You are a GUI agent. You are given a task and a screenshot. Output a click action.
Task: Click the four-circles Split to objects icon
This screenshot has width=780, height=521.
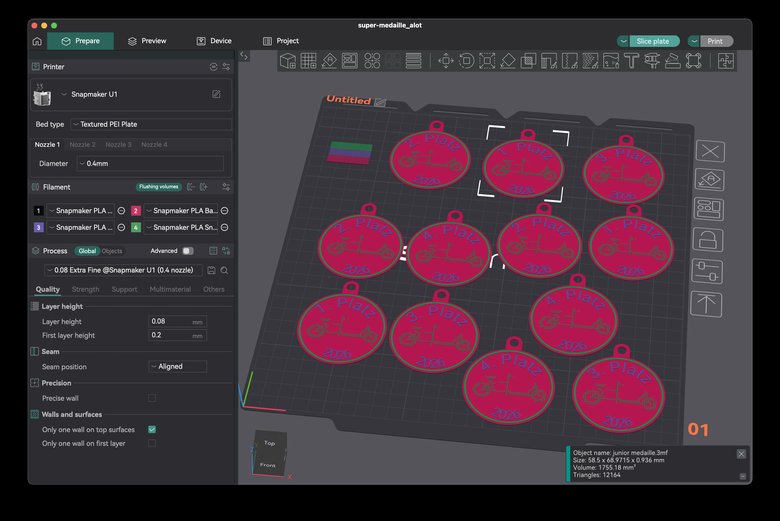point(372,61)
